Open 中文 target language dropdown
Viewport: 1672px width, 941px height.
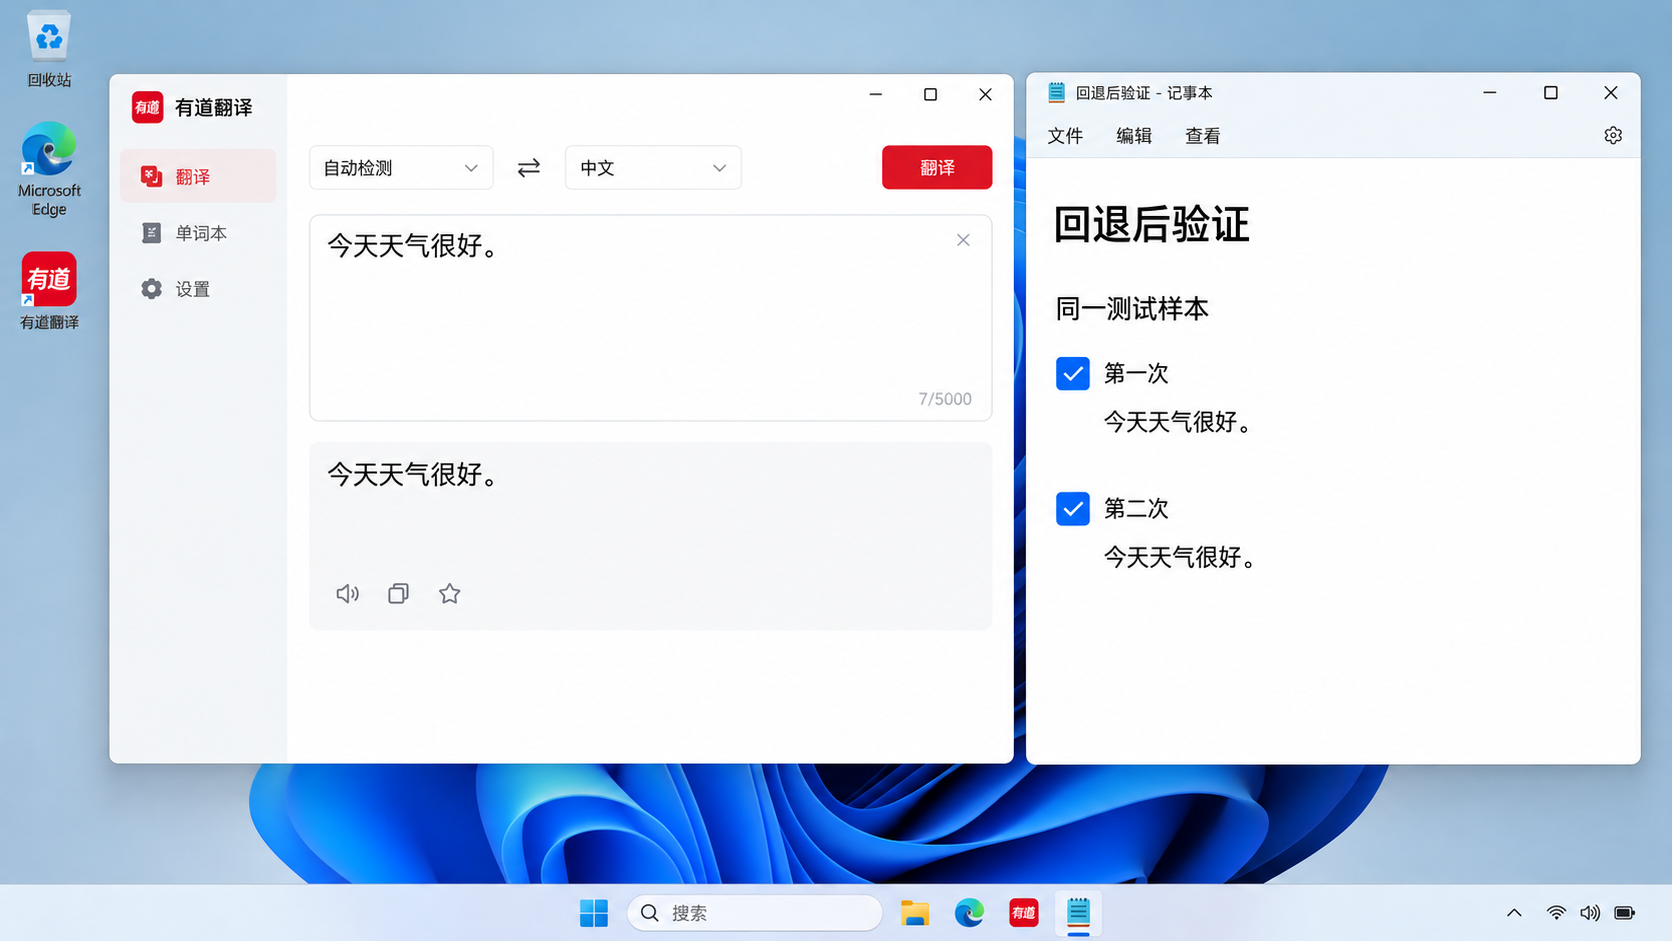click(x=653, y=168)
